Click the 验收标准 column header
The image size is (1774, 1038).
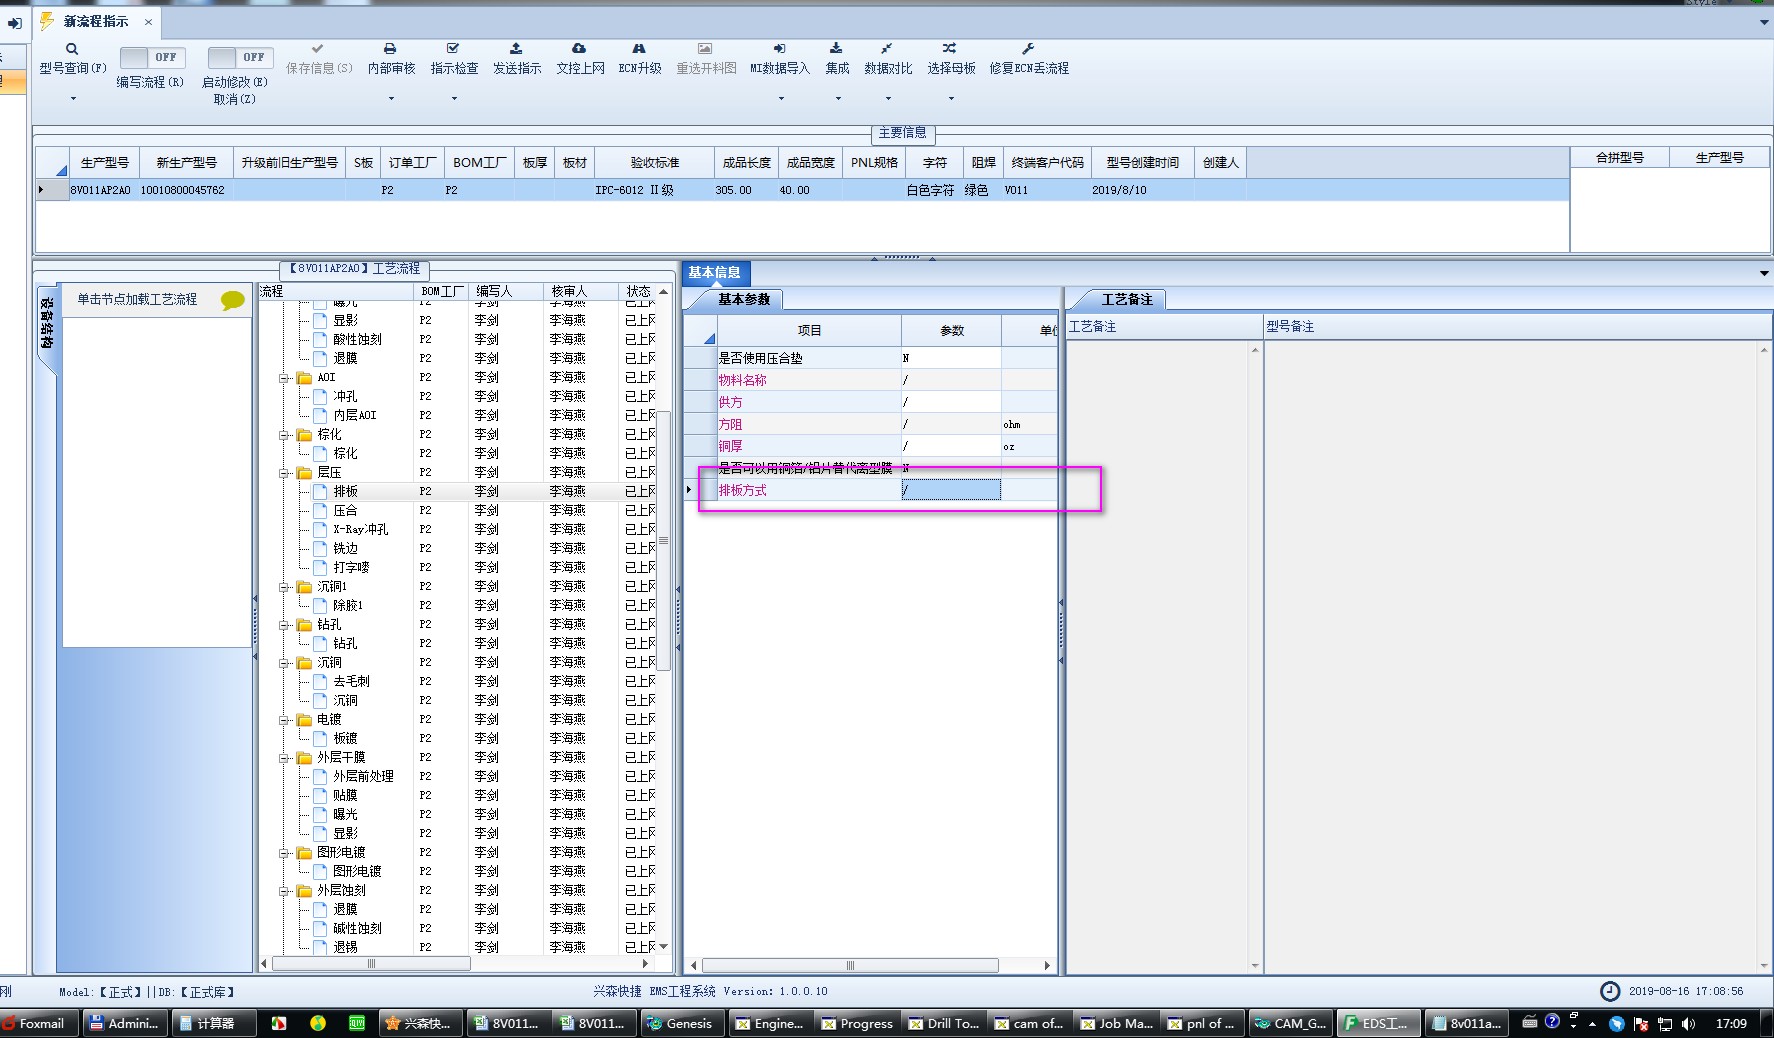654,162
